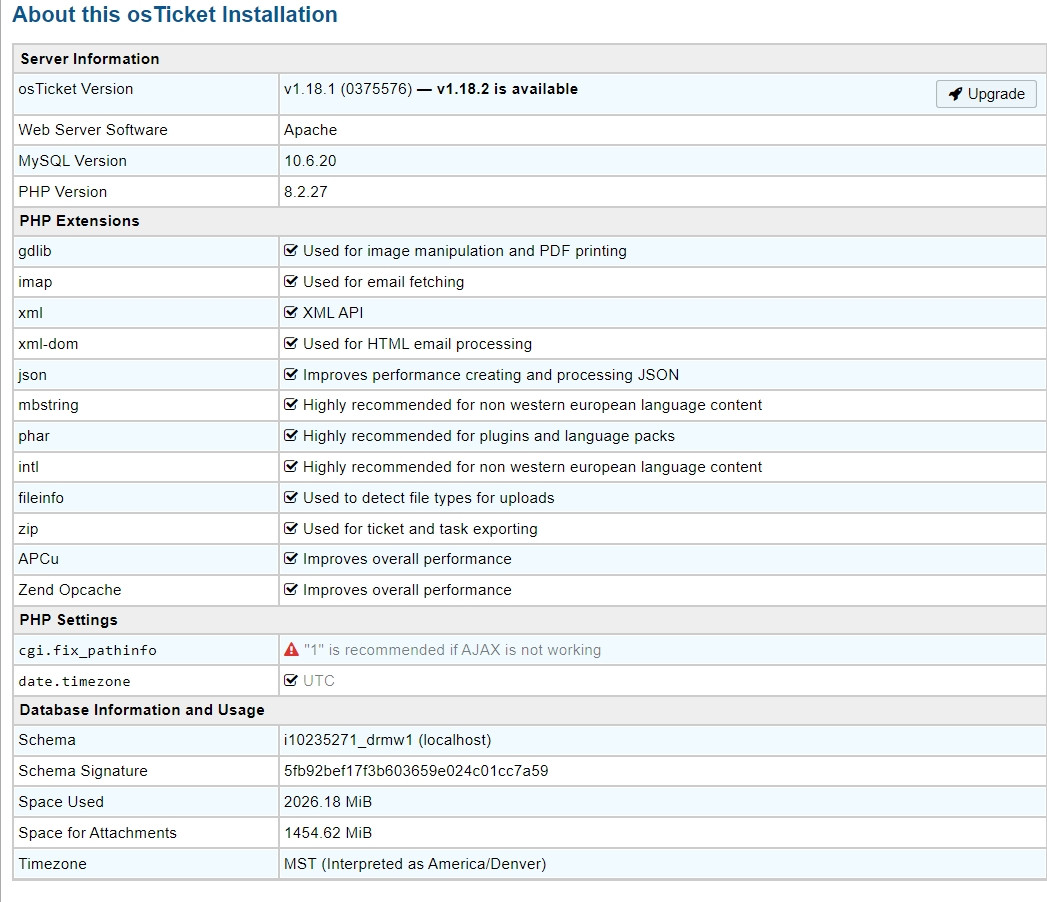Click the 'About this osTicket Installation' heading
This screenshot has width=1047, height=902.
click(175, 15)
